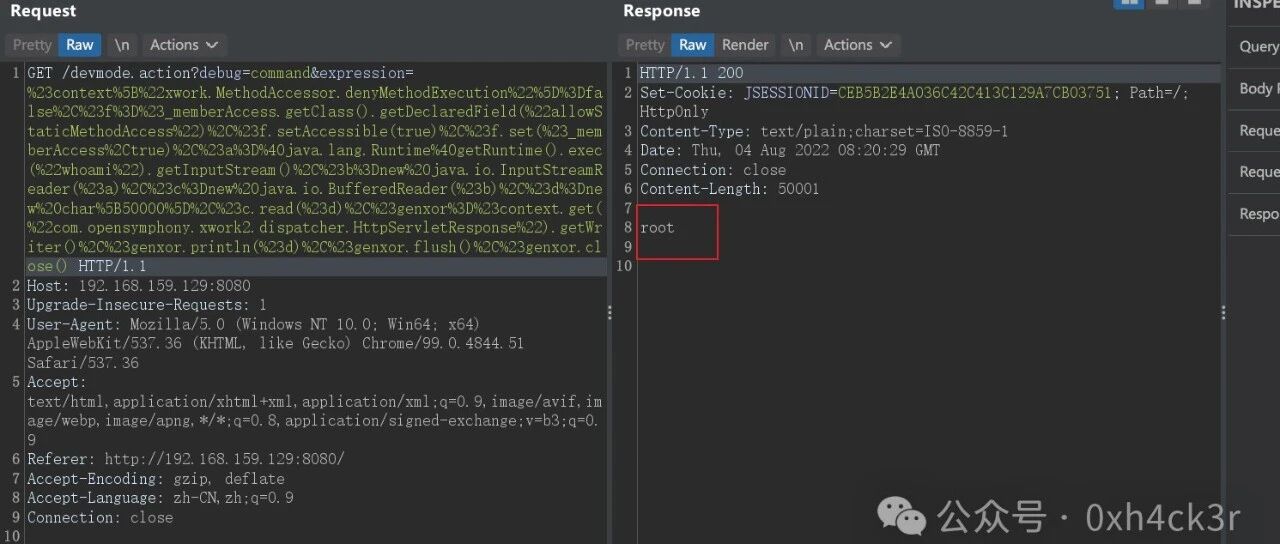The width and height of the screenshot is (1280, 544).
Task: Click the Accept-Encoding: gzip, deflate line
Action: pyautogui.click(x=156, y=479)
